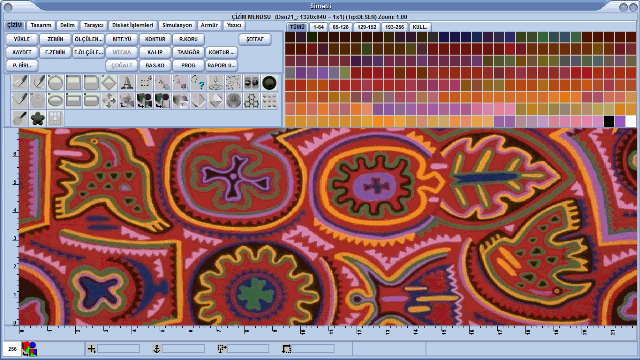Open the Armür tab
640x360 pixels.
[x=209, y=25]
